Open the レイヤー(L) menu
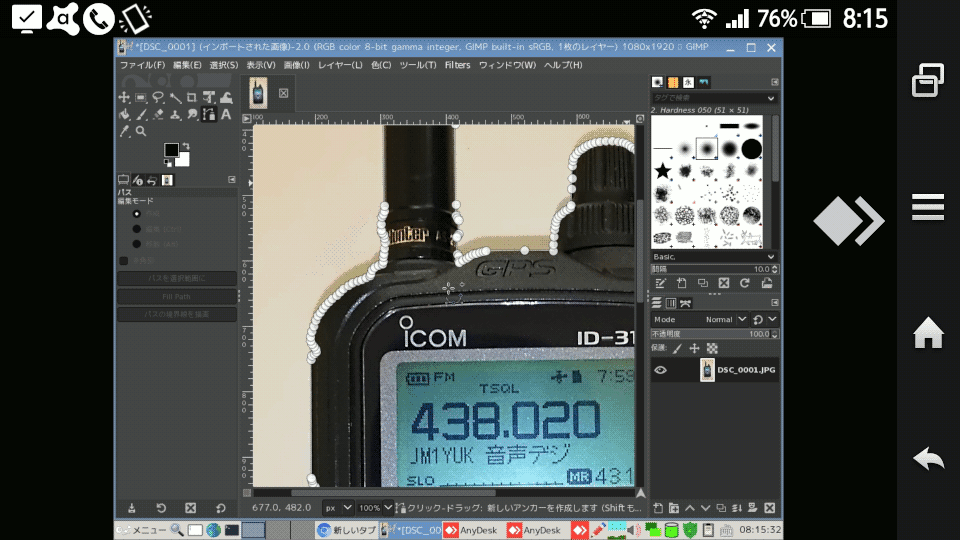 (340, 65)
